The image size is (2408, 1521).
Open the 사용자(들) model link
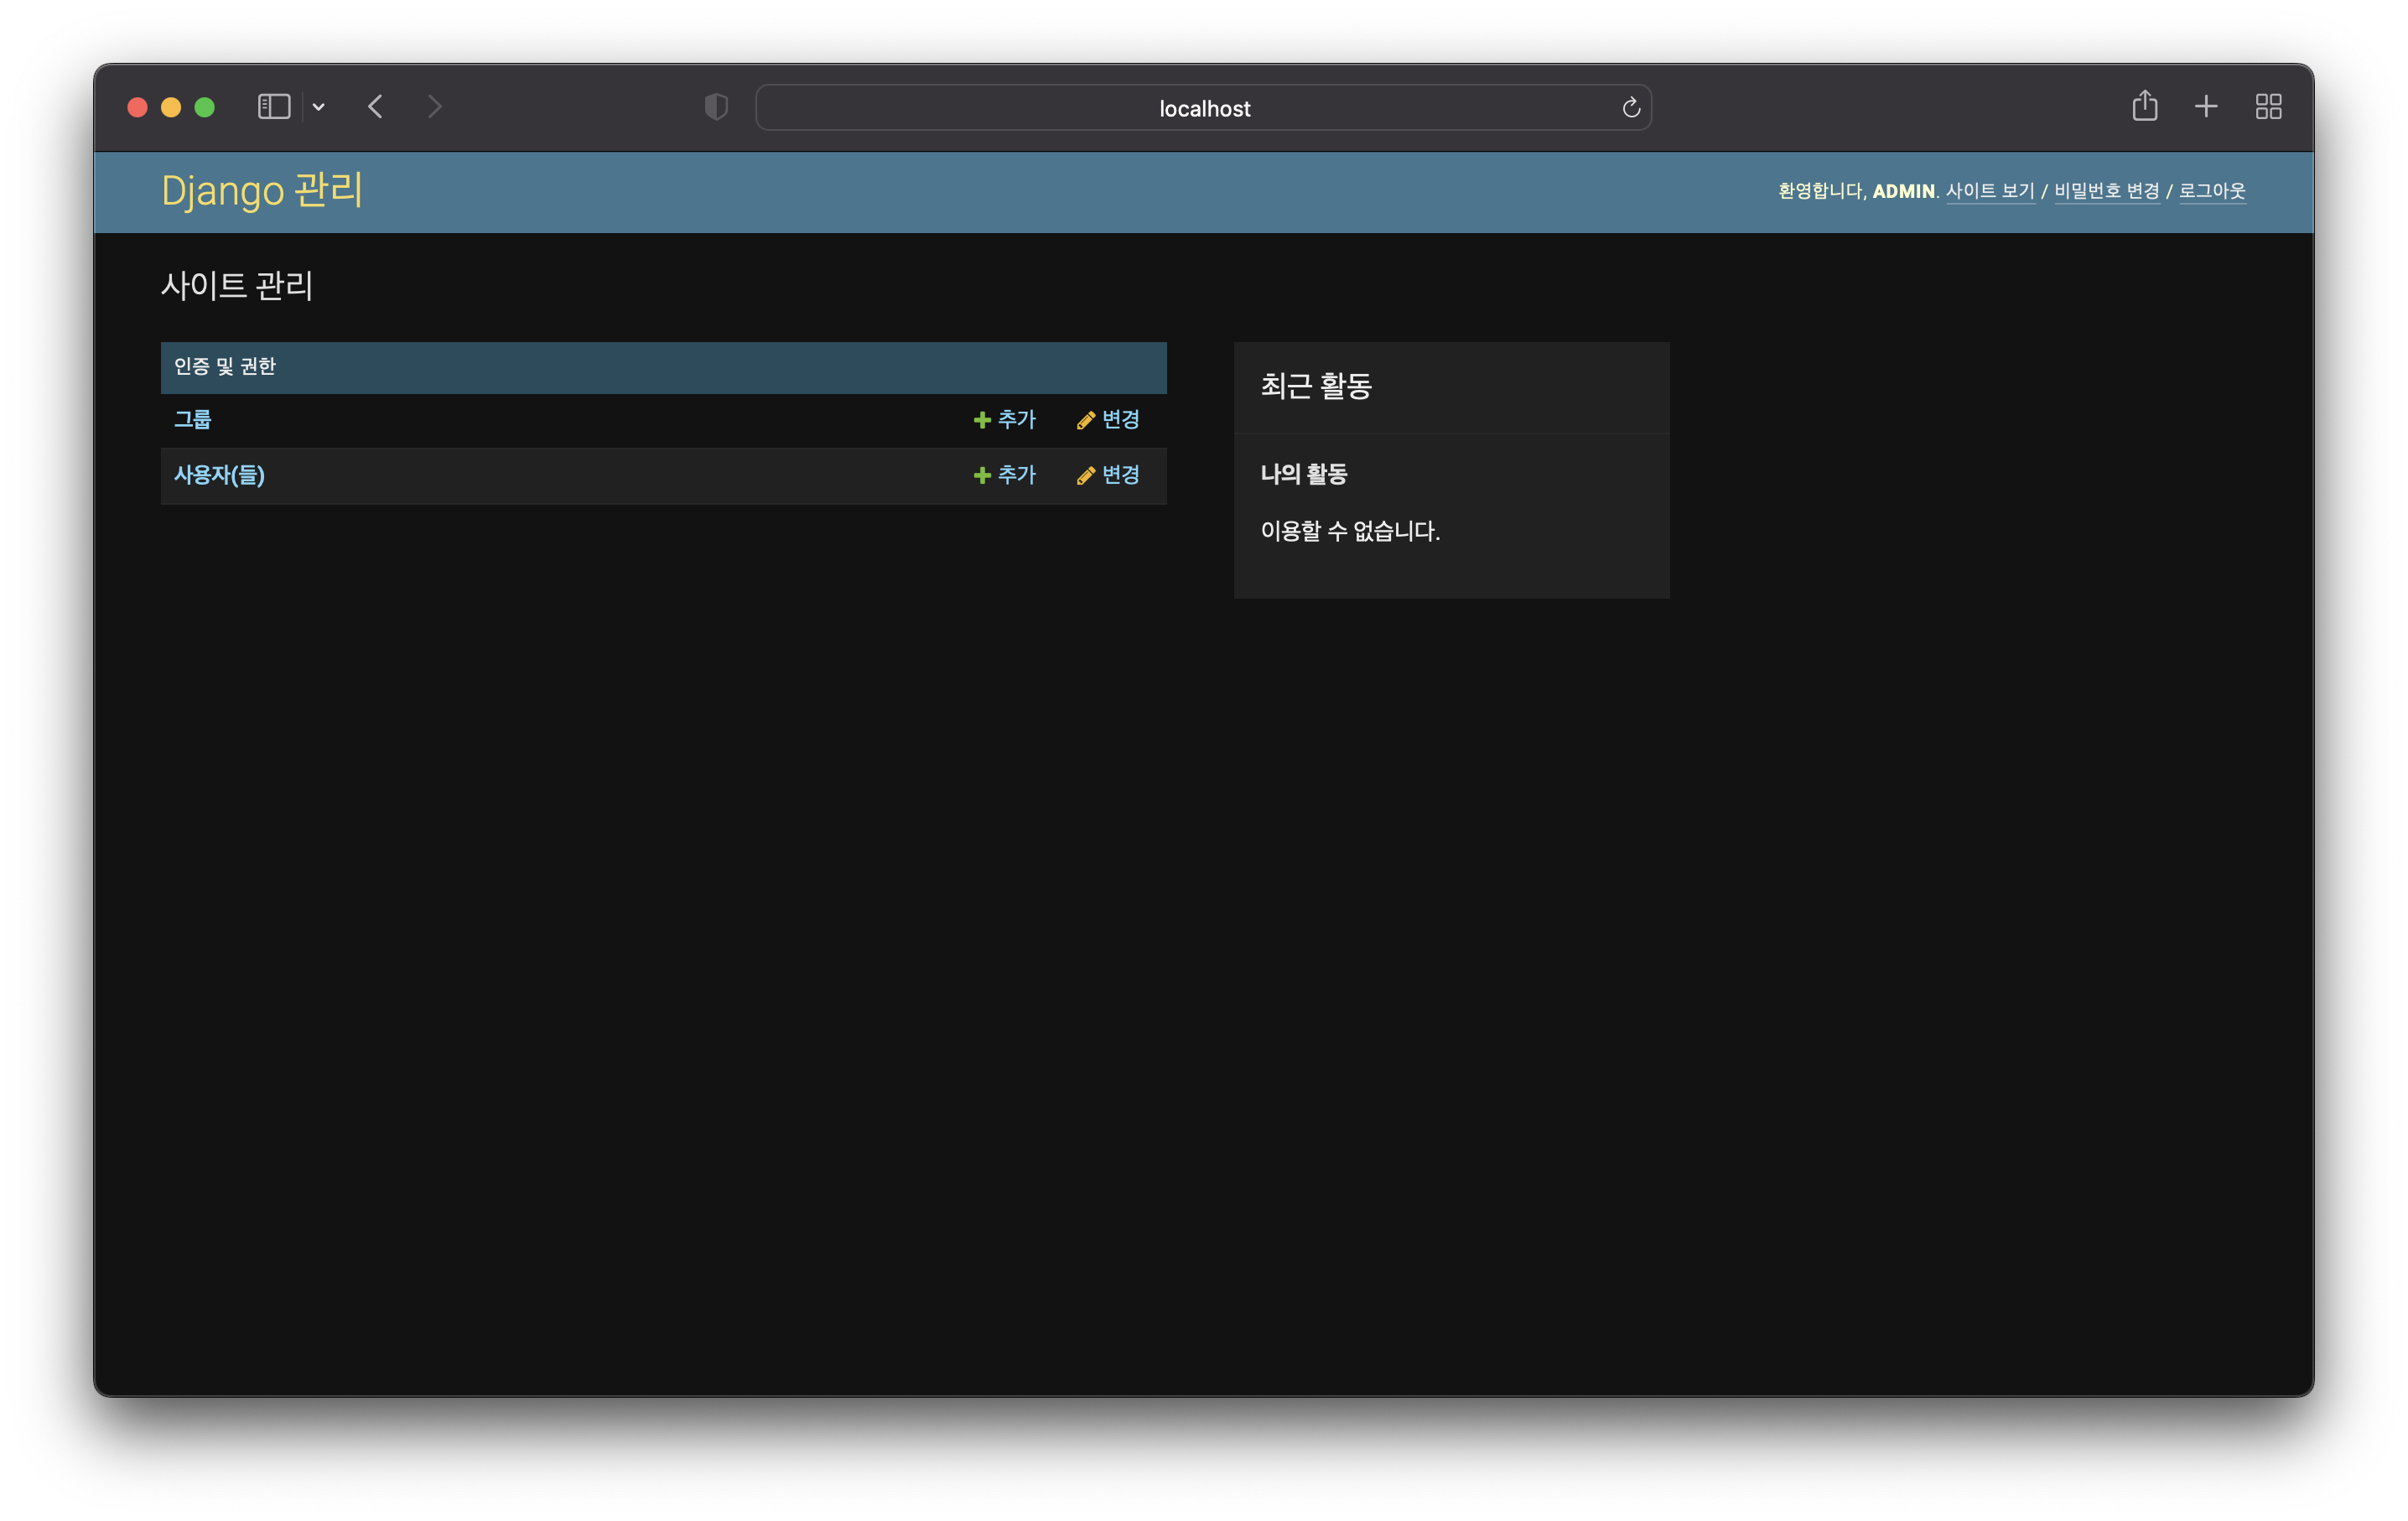pos(219,475)
